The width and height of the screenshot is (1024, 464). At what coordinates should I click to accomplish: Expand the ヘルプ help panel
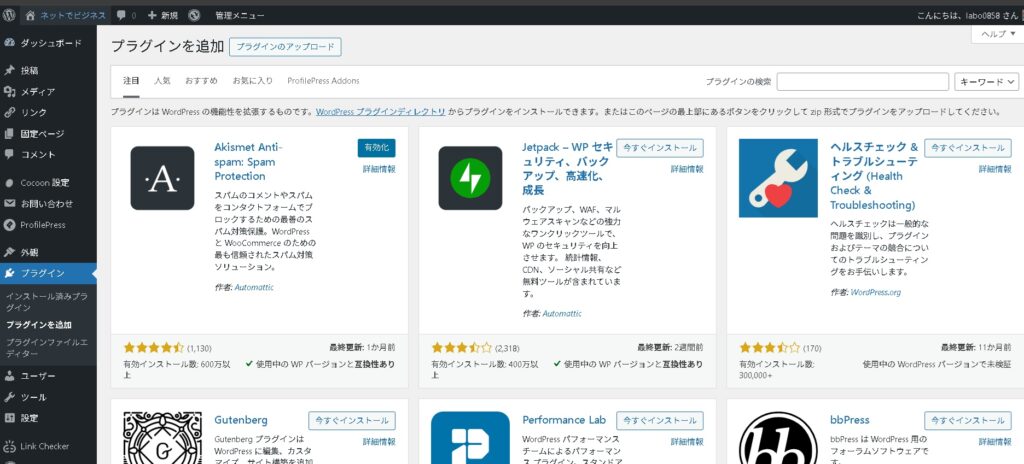999,34
